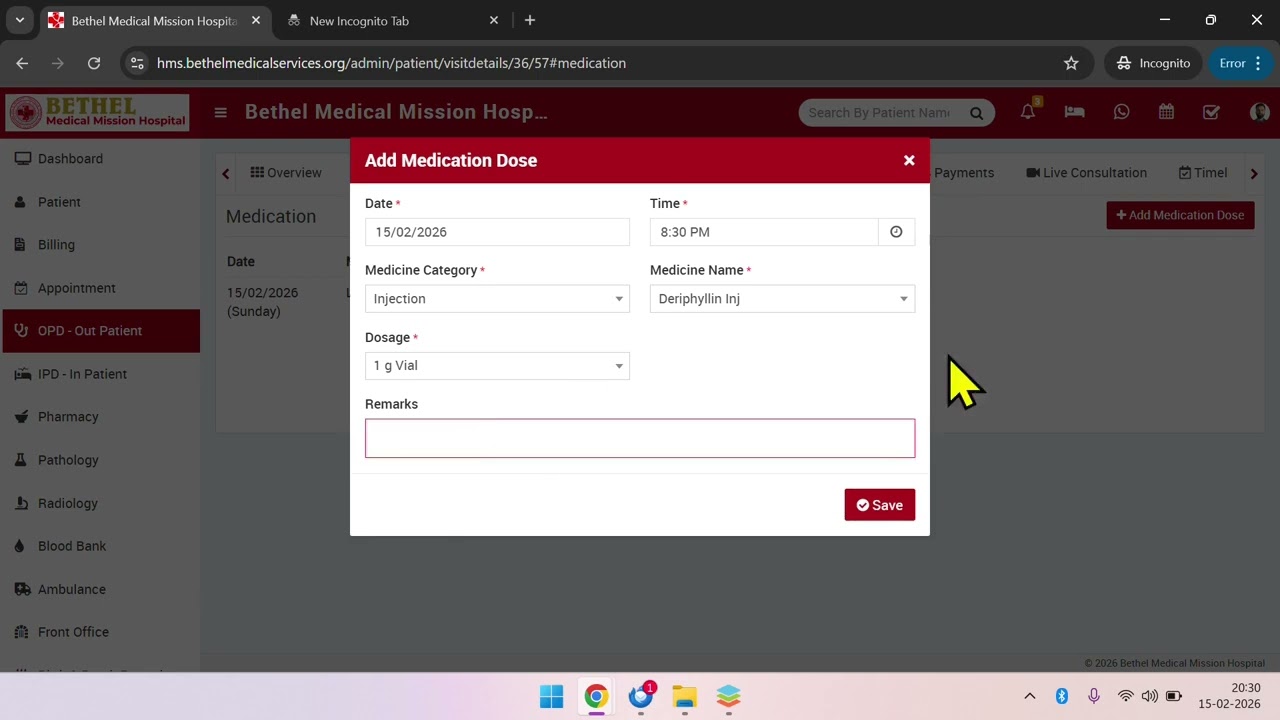This screenshot has width=1280, height=720.
Task: Click the browser address bar URL
Action: (x=391, y=63)
